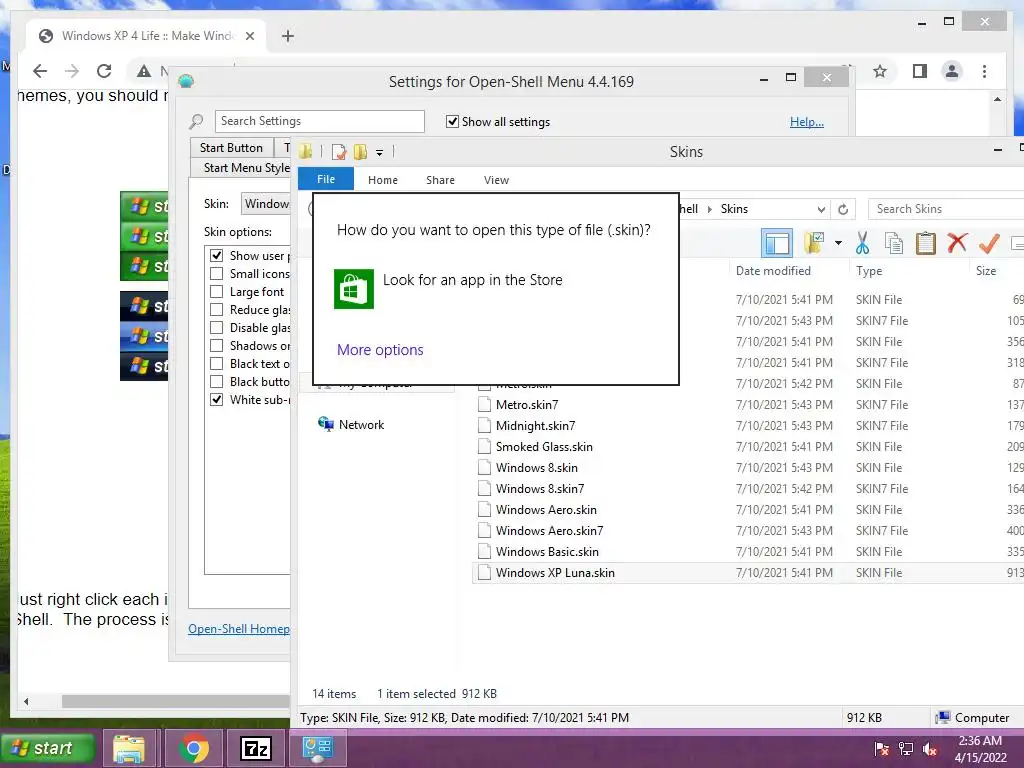Click Chrome's back arrow

(40, 71)
